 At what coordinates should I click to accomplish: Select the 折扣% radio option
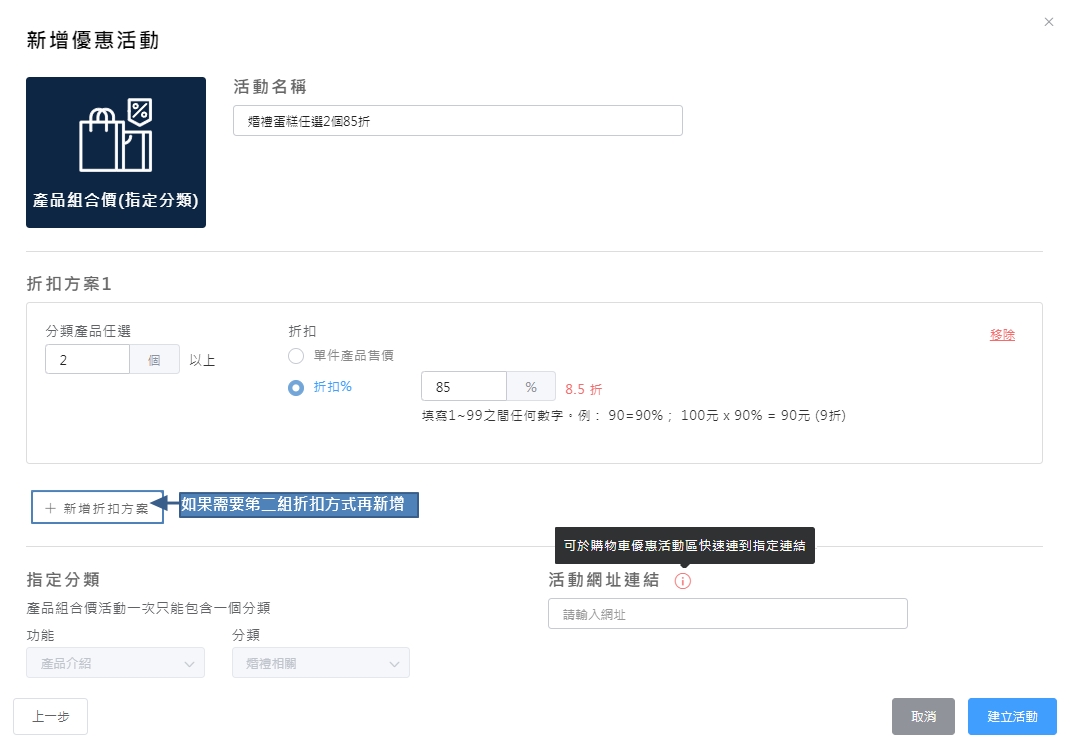(x=295, y=388)
